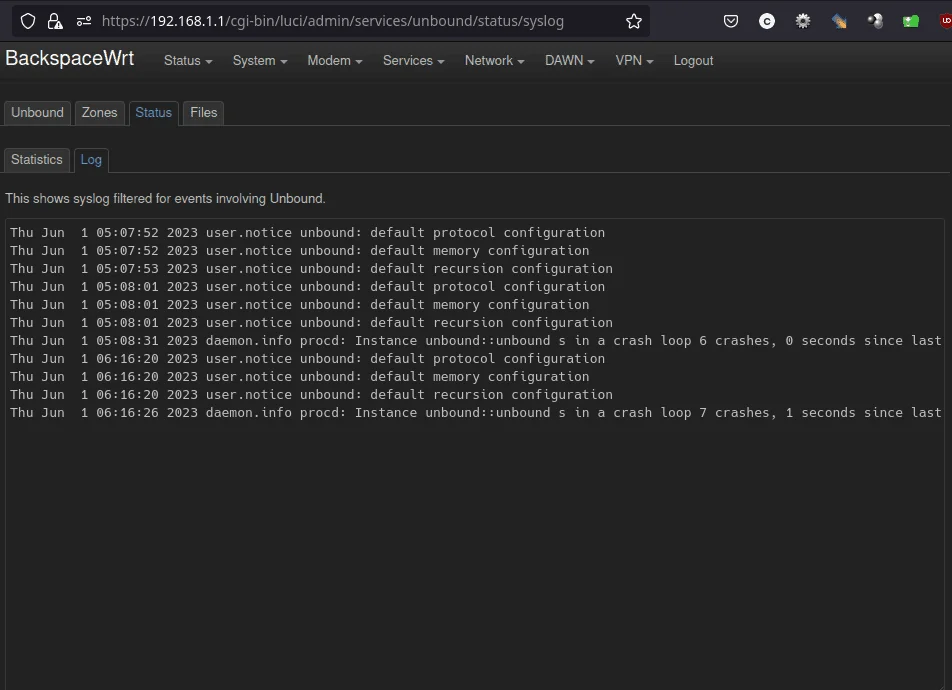The height and width of the screenshot is (690, 952).
Task: Click the grey spheres extension icon
Action: [875, 21]
